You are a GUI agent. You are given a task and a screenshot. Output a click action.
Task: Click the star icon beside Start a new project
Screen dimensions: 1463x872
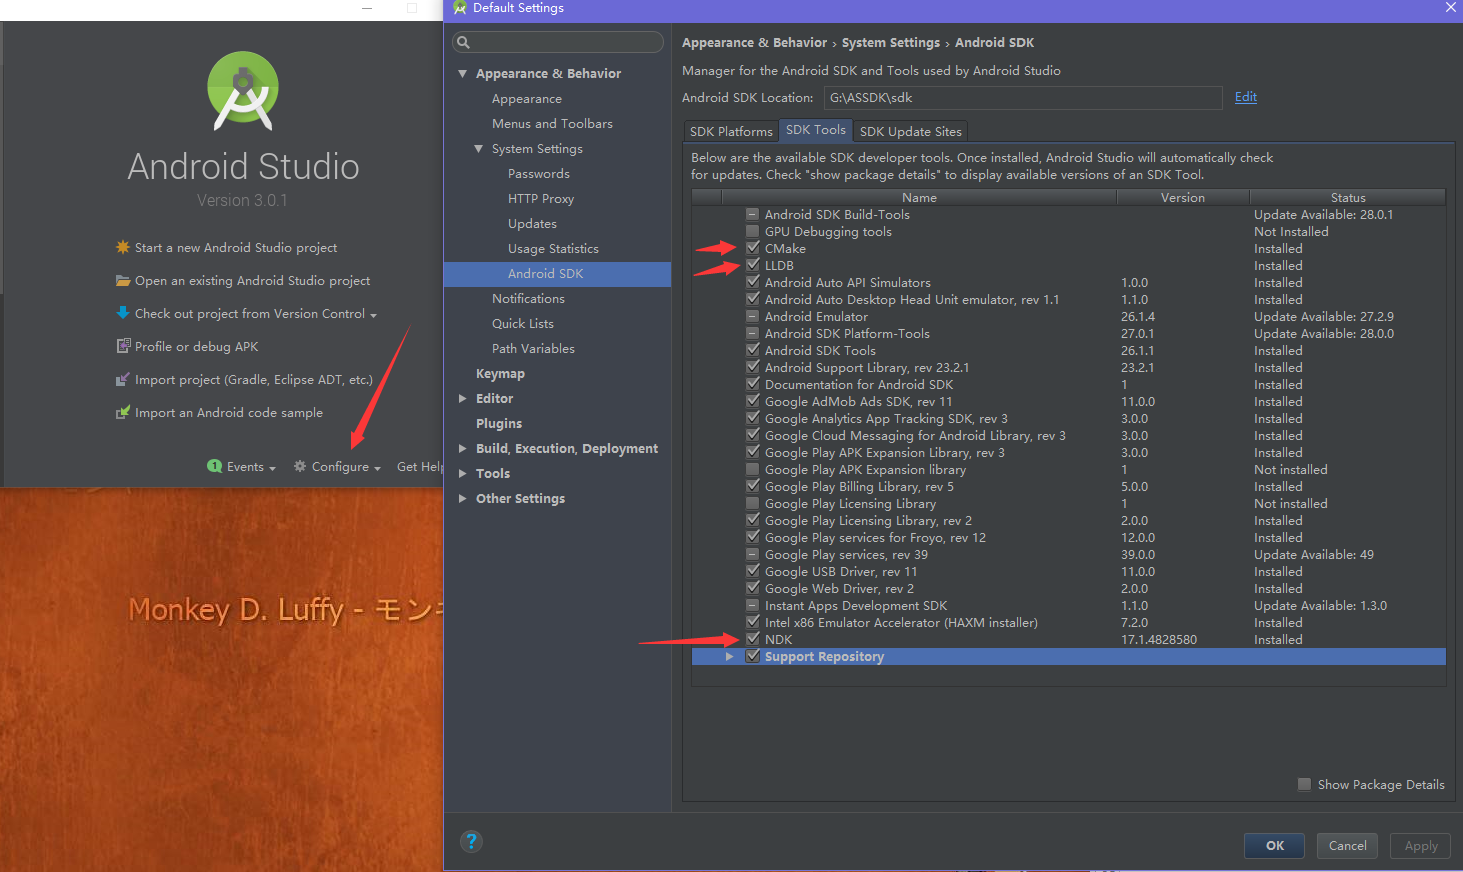click(x=123, y=247)
